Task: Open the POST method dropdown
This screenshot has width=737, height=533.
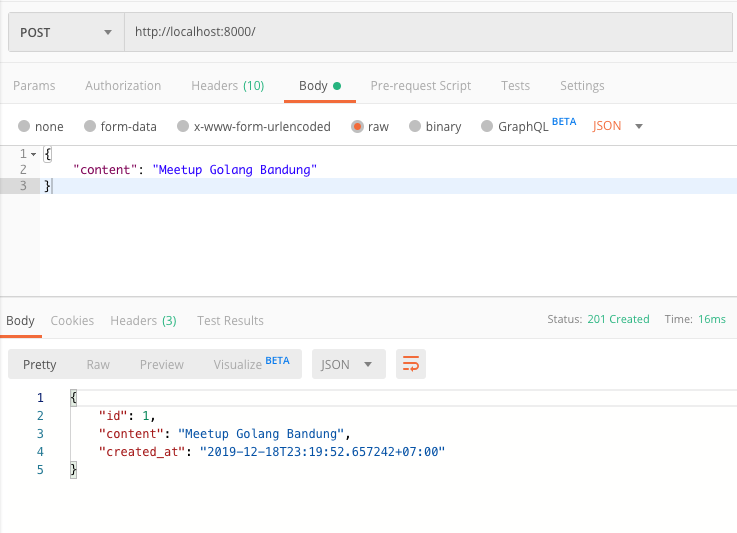Action: (x=66, y=32)
